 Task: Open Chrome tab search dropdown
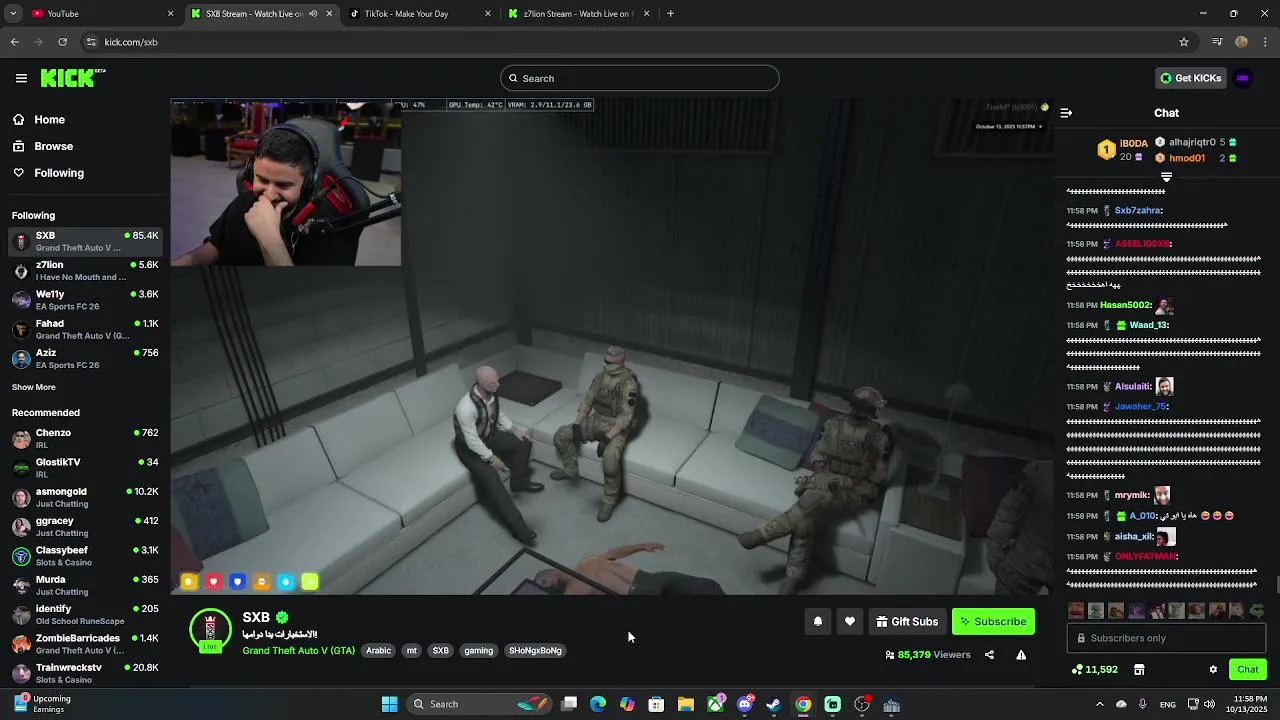[12, 14]
